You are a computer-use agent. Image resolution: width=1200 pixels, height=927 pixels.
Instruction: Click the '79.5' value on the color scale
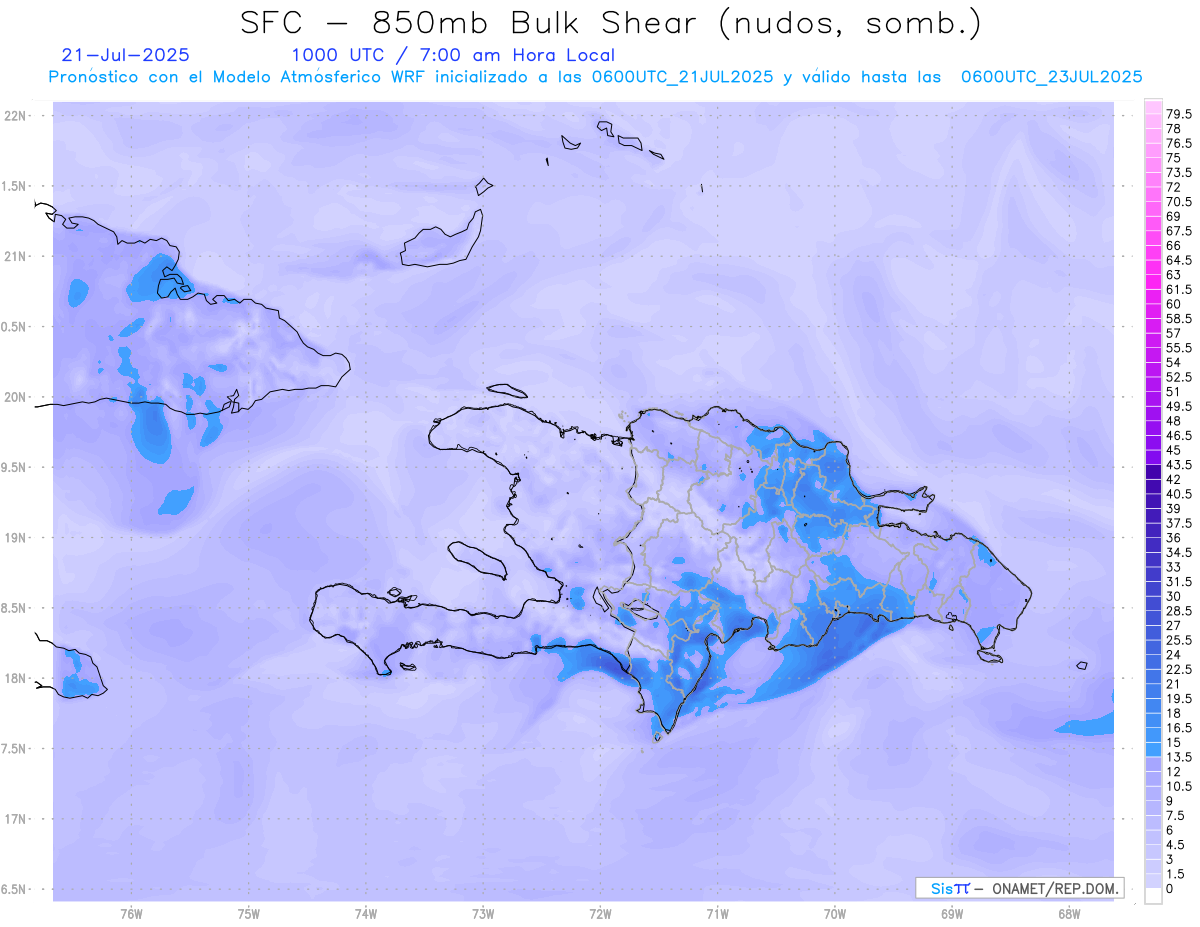[1179, 115]
